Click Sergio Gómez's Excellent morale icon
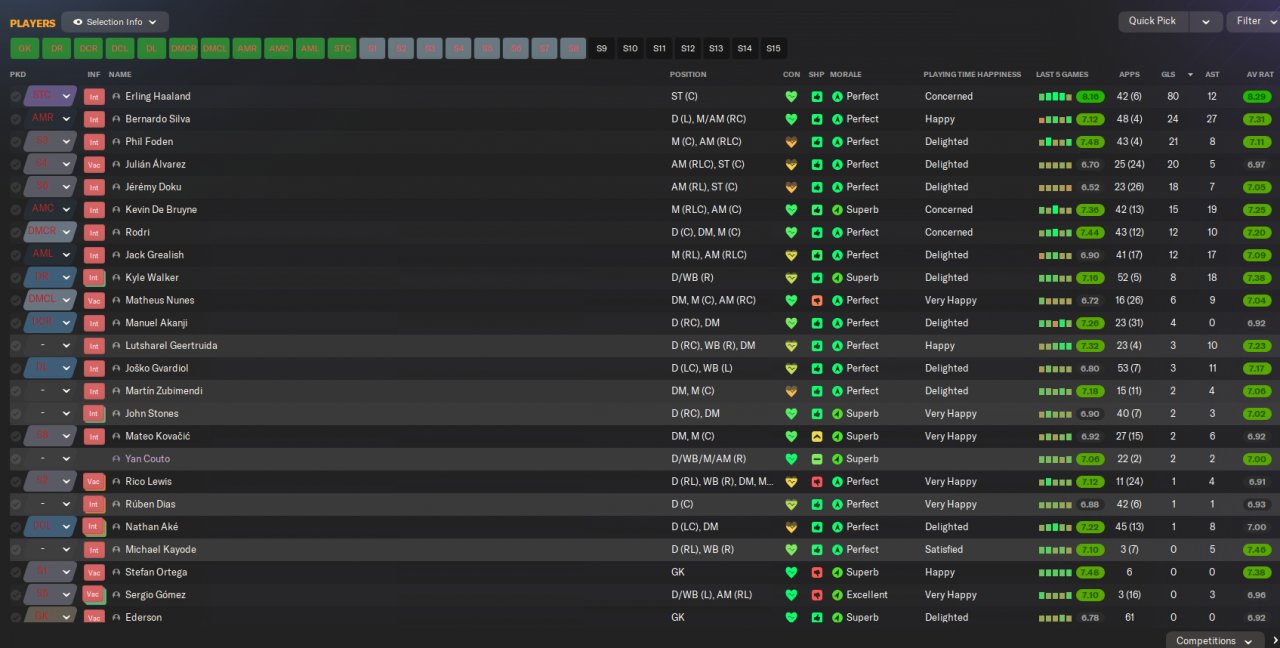Viewport: 1280px width, 648px height. (x=837, y=595)
